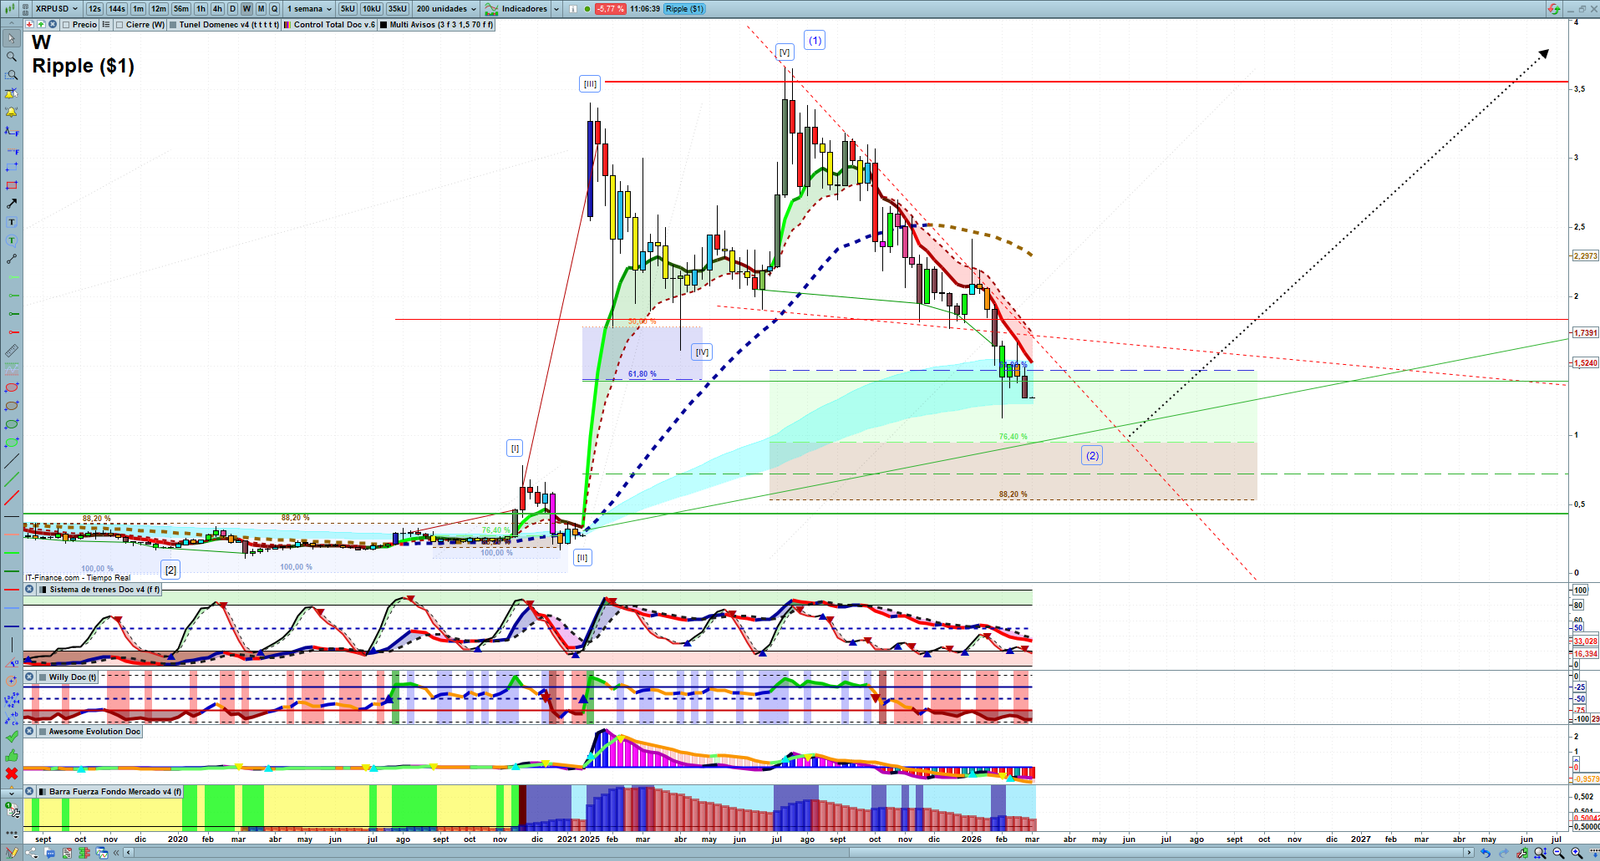Viewport: 1600px width, 861px height.
Task: Close the price panel with blue X
Action: click(x=52, y=25)
